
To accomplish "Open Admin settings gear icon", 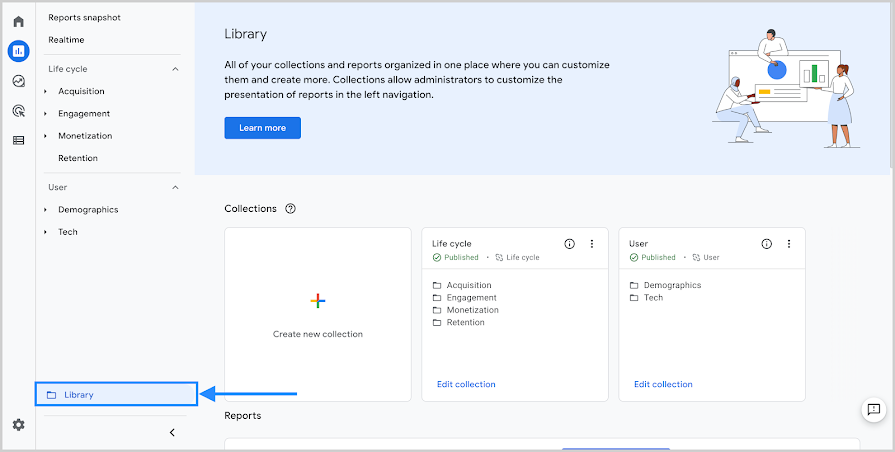I will 18,425.
